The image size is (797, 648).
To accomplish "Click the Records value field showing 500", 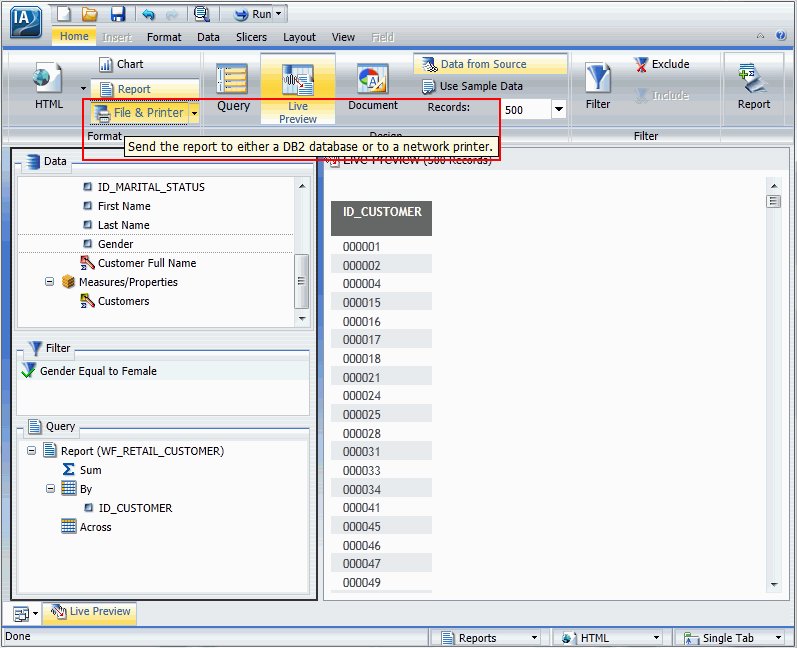I will pyautogui.click(x=526, y=110).
